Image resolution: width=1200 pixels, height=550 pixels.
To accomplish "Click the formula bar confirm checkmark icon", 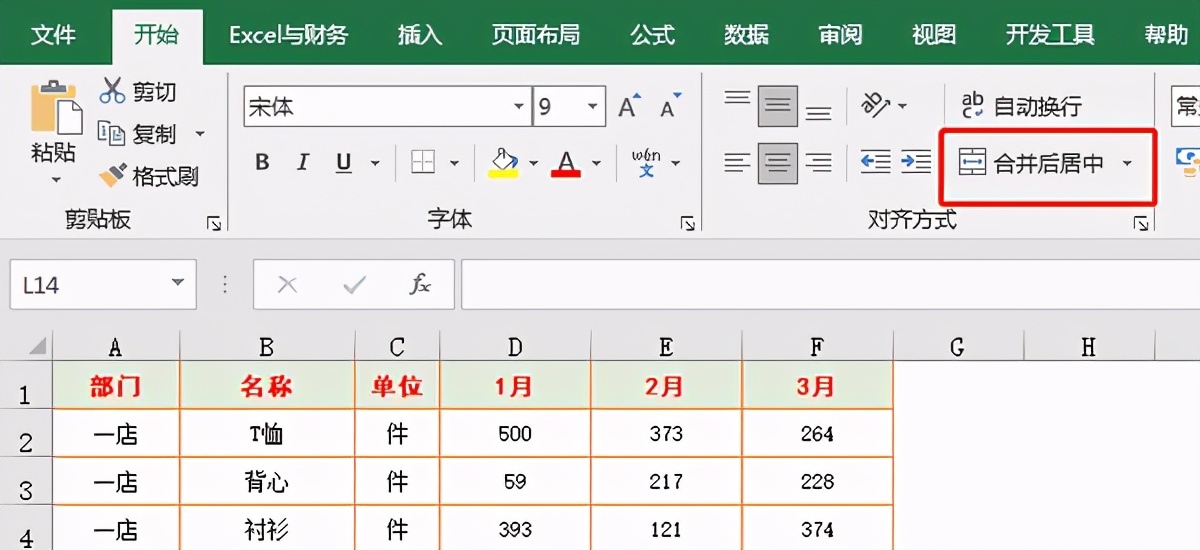I will (x=354, y=285).
